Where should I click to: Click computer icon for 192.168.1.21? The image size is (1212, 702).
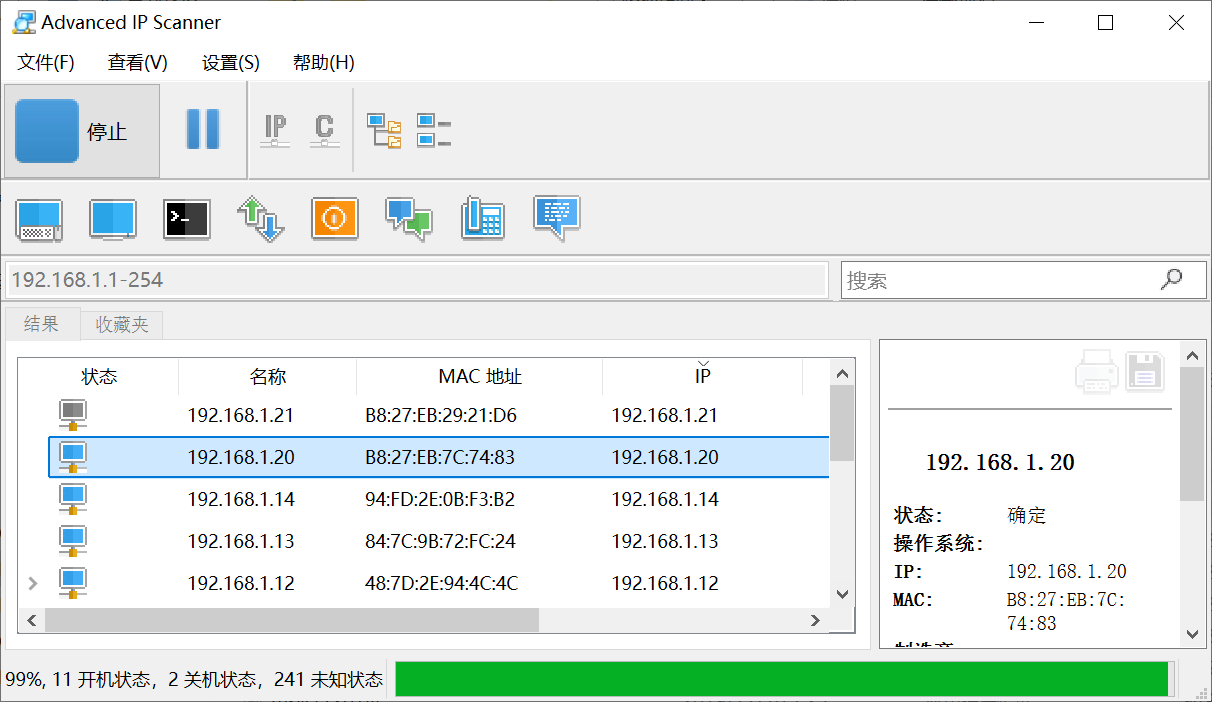[x=73, y=415]
